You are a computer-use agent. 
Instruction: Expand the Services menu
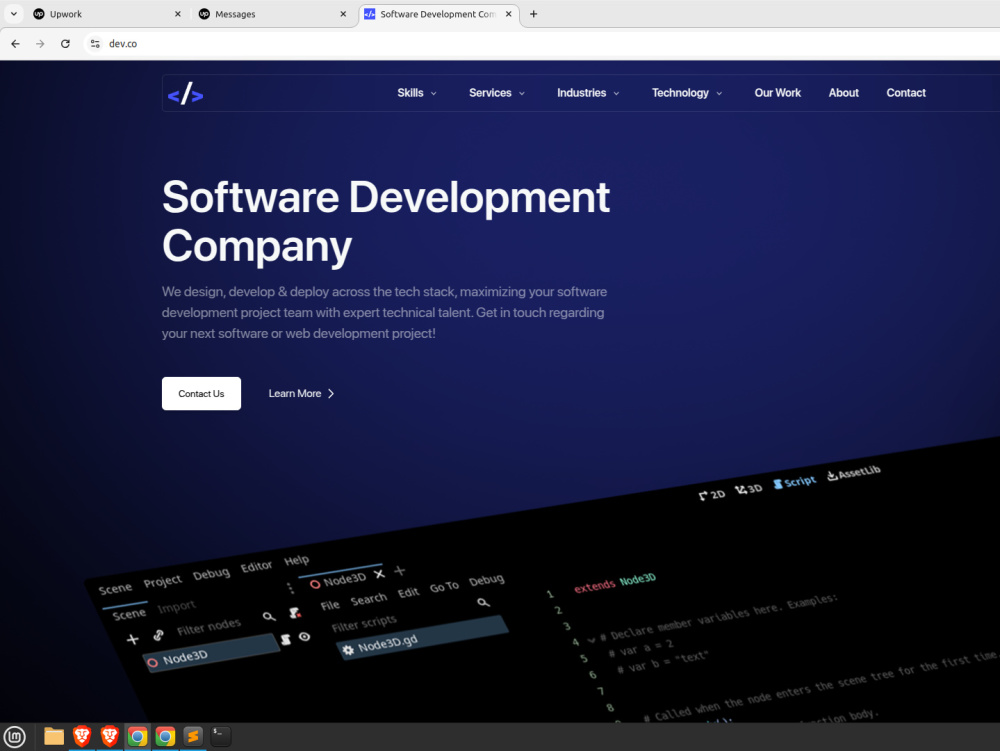tap(497, 93)
